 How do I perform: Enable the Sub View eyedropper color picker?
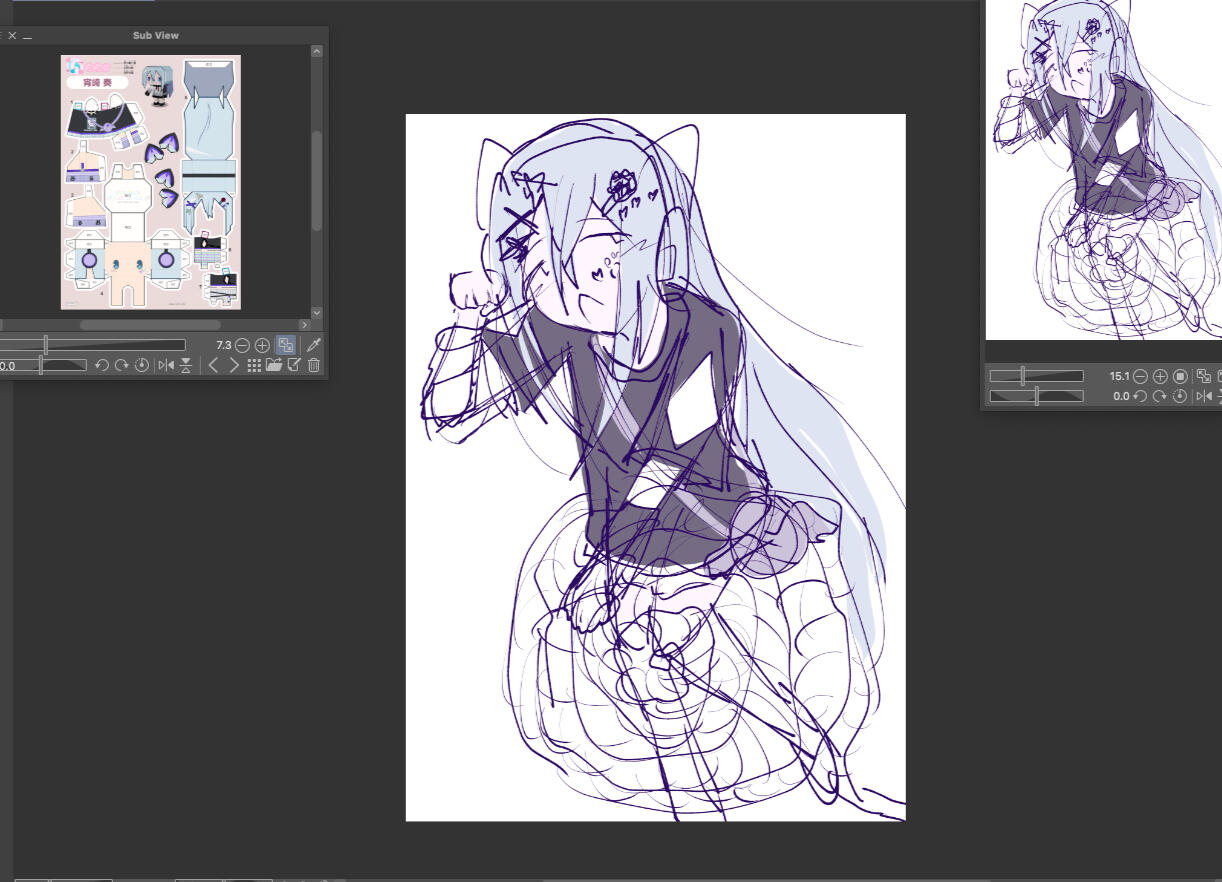(x=313, y=345)
